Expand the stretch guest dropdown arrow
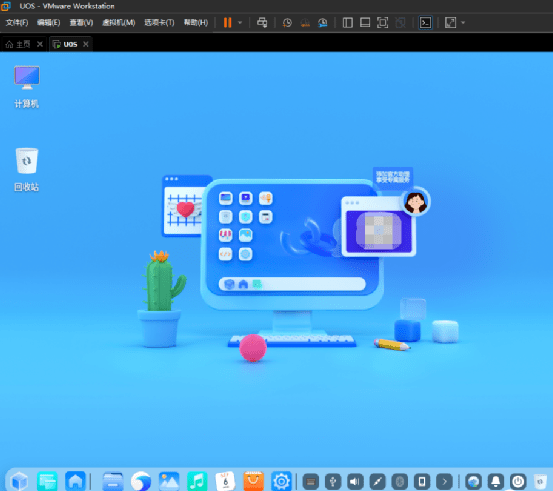The width and height of the screenshot is (553, 491). click(463, 23)
